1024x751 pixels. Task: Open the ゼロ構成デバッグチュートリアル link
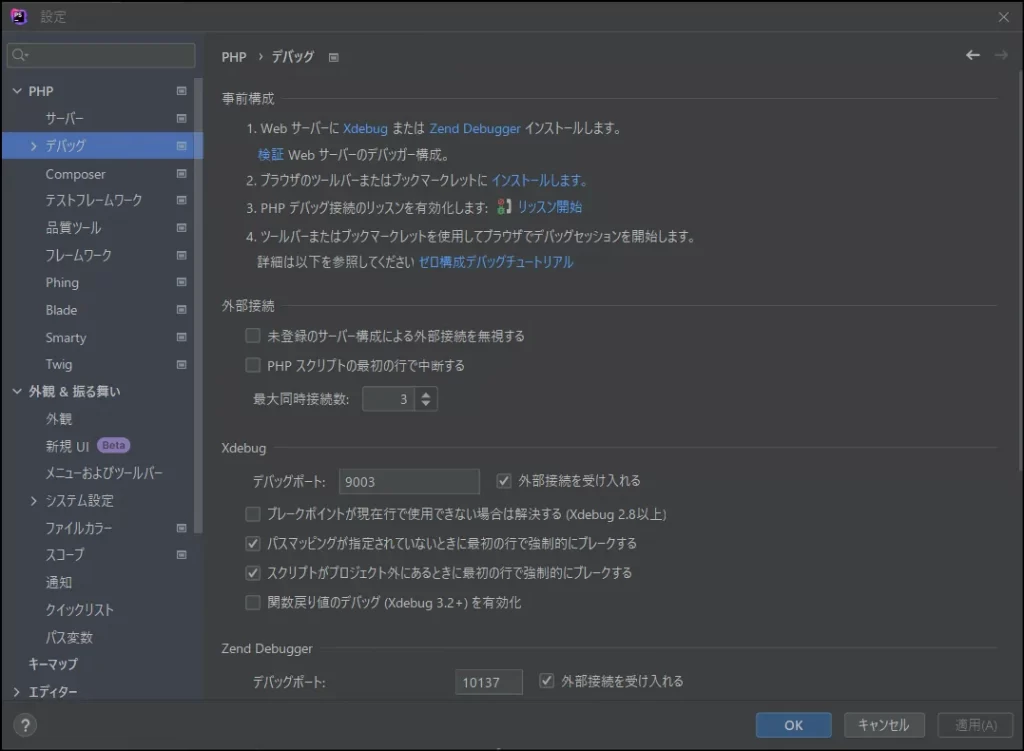click(x=496, y=262)
